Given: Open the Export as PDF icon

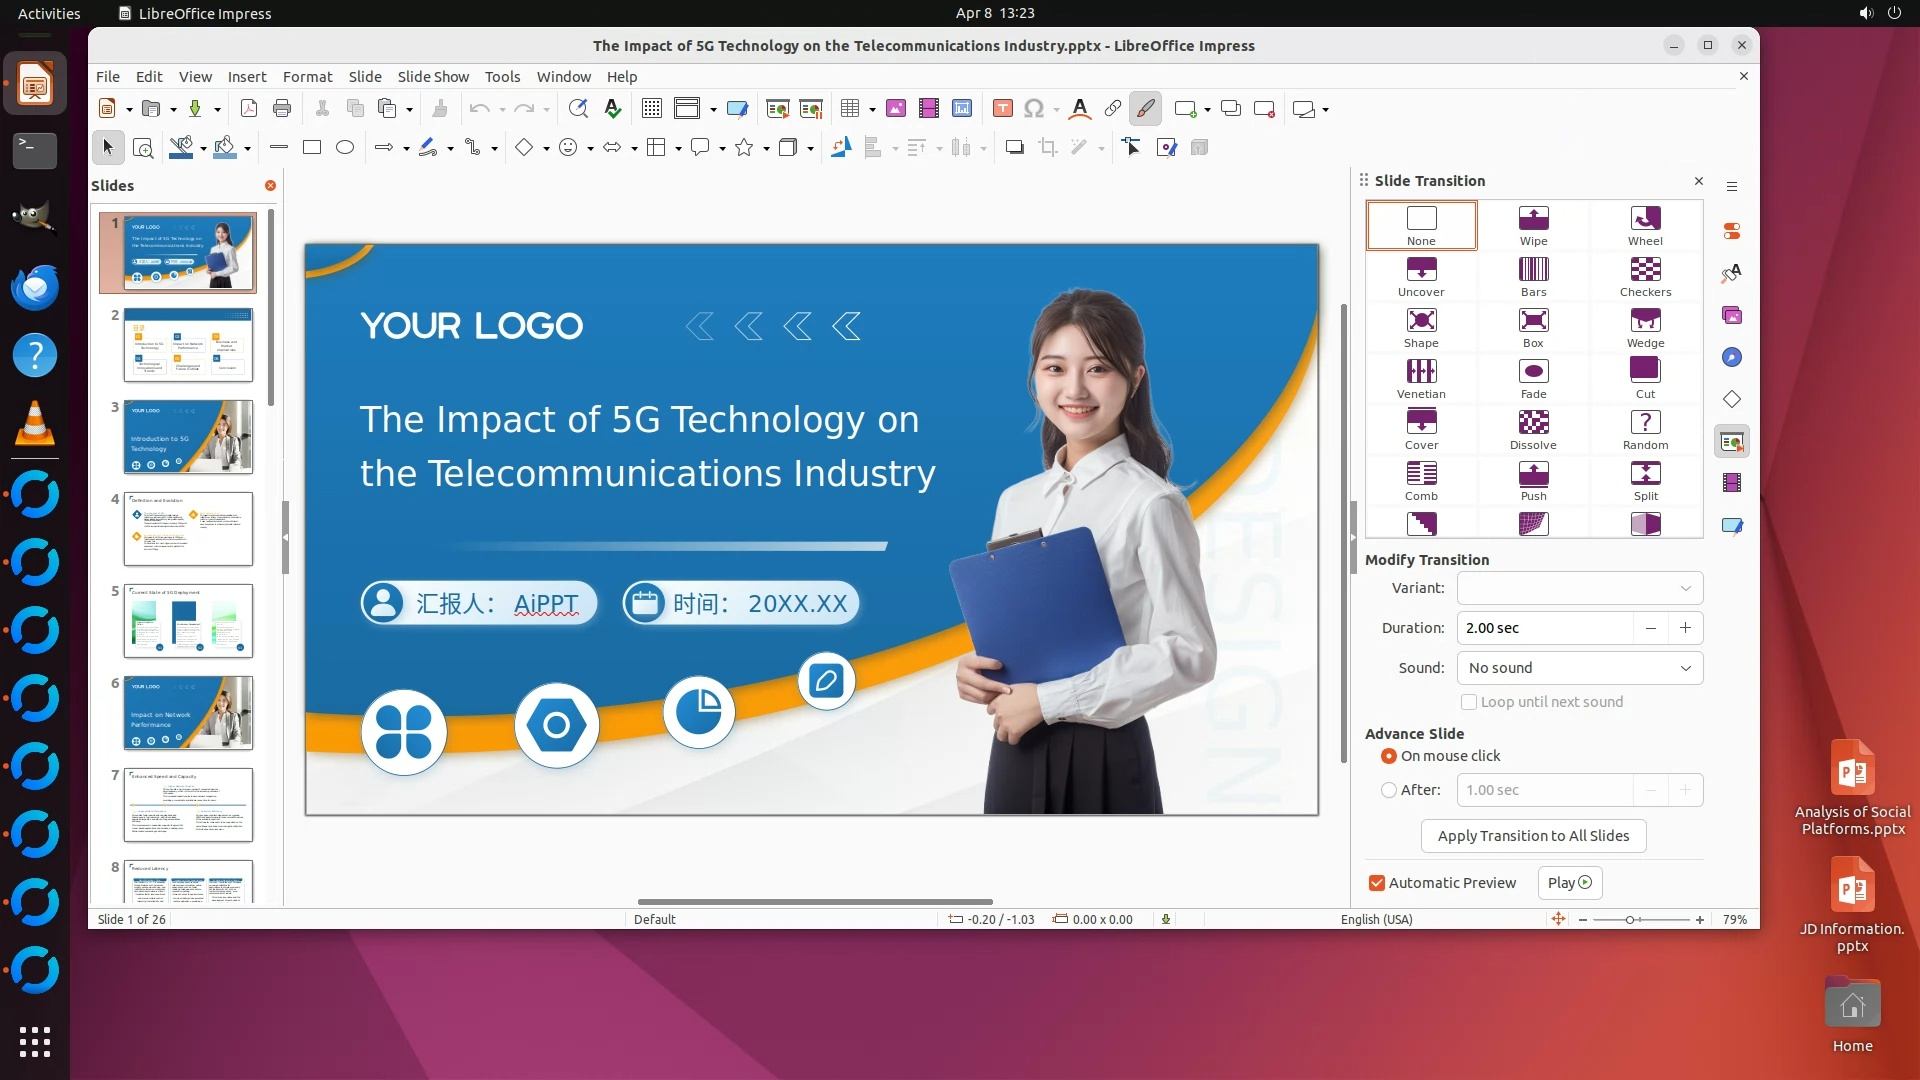Looking at the screenshot, I should tap(249, 109).
